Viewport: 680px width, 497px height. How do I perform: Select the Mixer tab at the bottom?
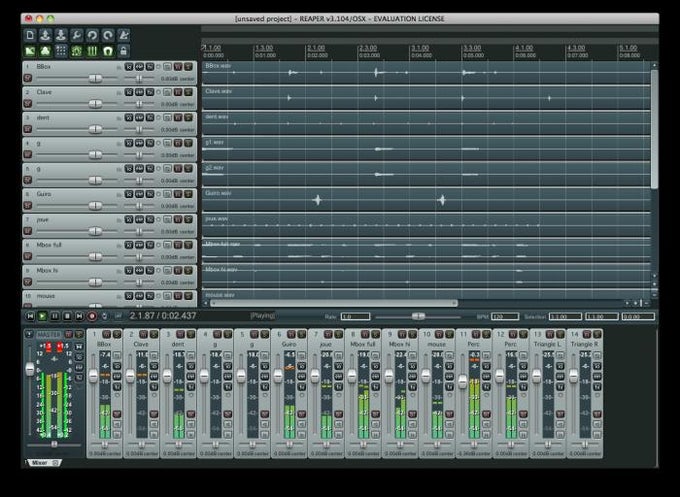(x=44, y=463)
